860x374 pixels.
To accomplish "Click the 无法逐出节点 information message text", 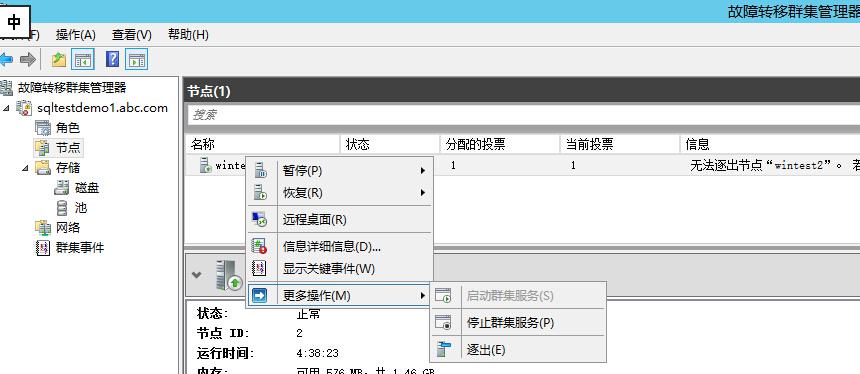I will 774,165.
